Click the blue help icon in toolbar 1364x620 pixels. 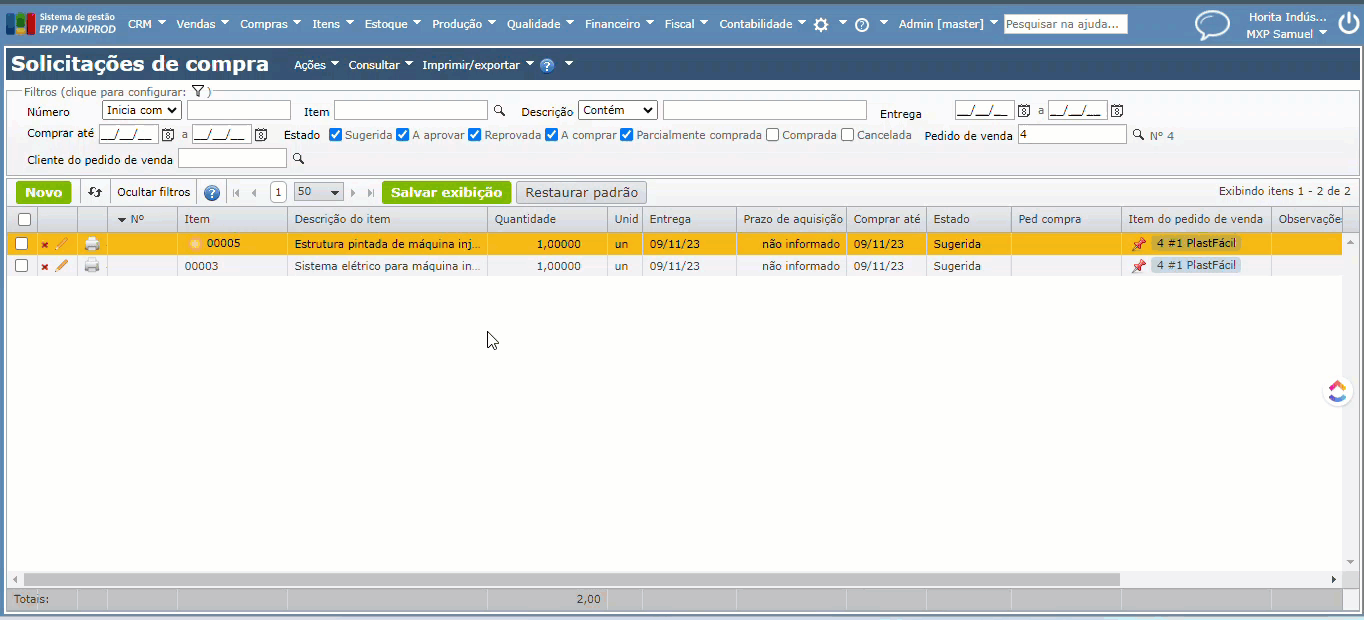(x=212, y=193)
